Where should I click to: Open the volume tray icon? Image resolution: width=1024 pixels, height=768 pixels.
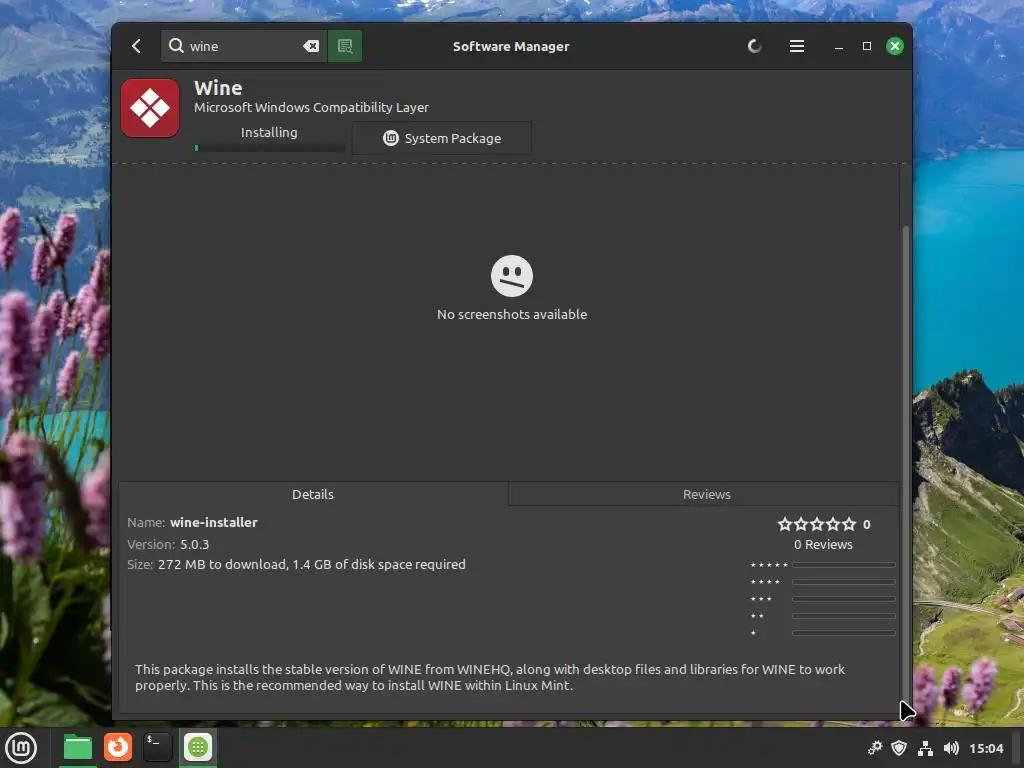pyautogui.click(x=951, y=748)
